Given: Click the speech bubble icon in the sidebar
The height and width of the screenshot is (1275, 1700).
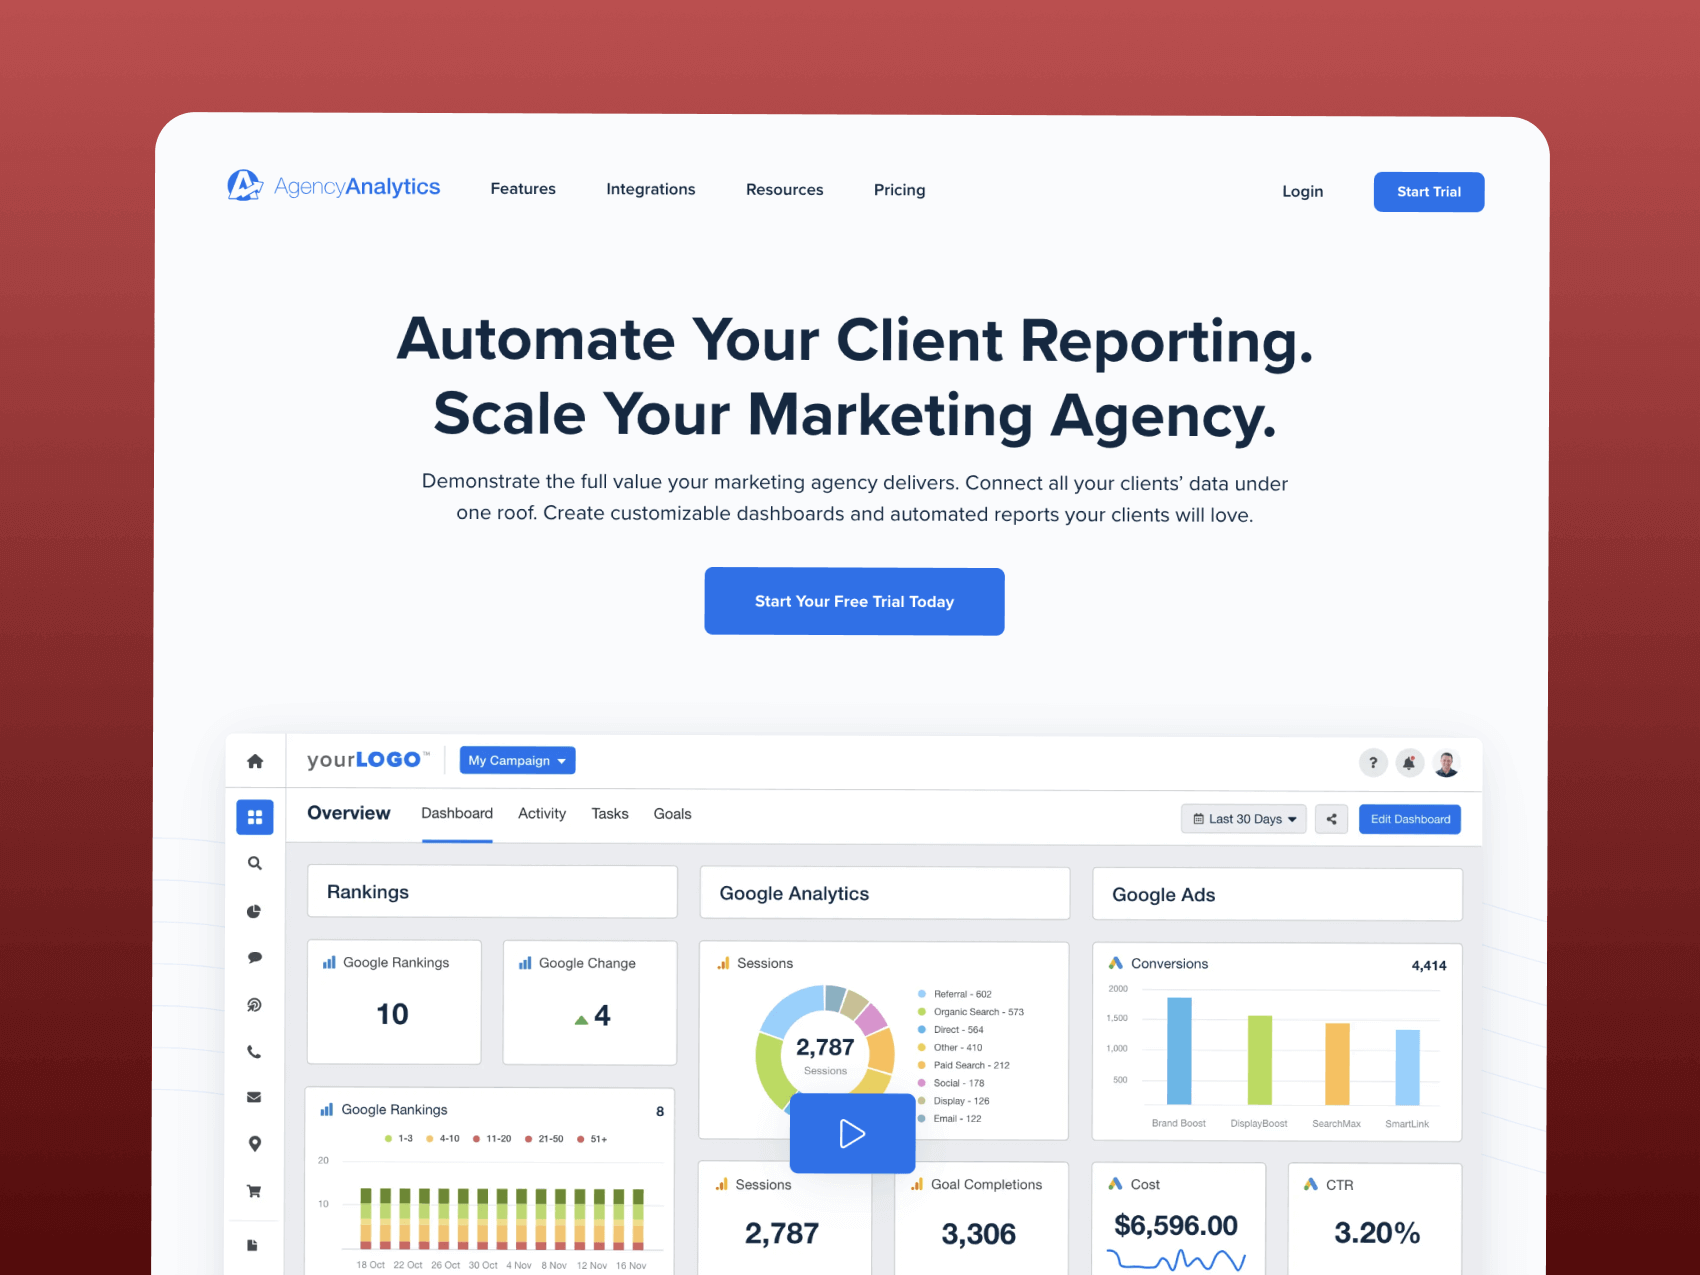Looking at the screenshot, I should point(255,958).
